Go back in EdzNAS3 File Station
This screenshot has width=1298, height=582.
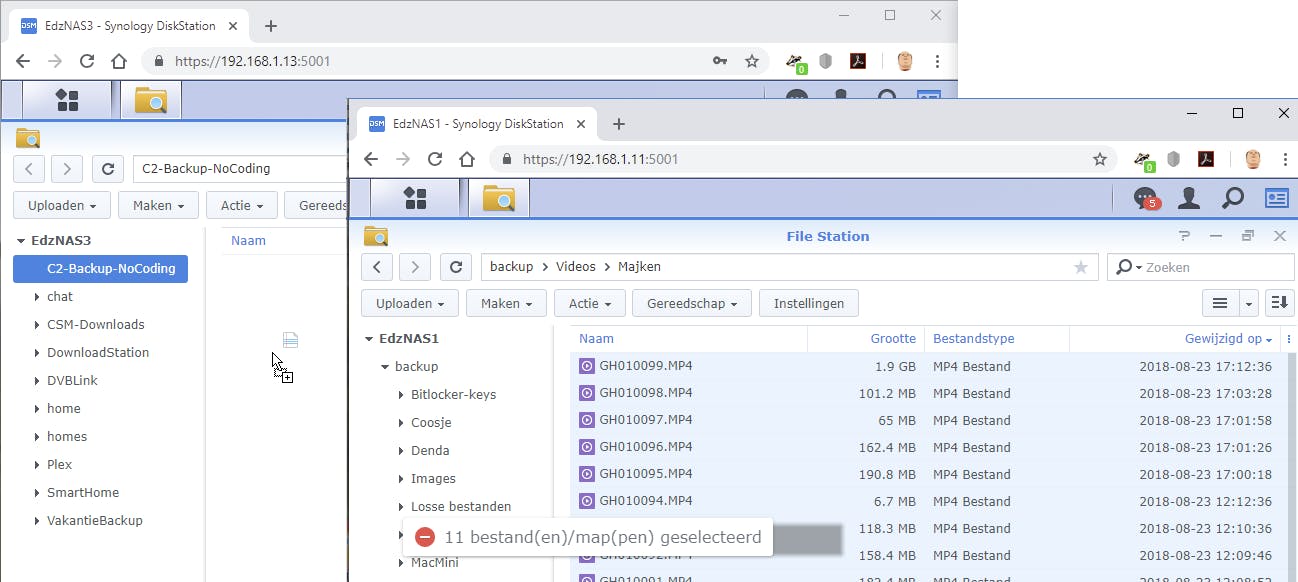29,169
